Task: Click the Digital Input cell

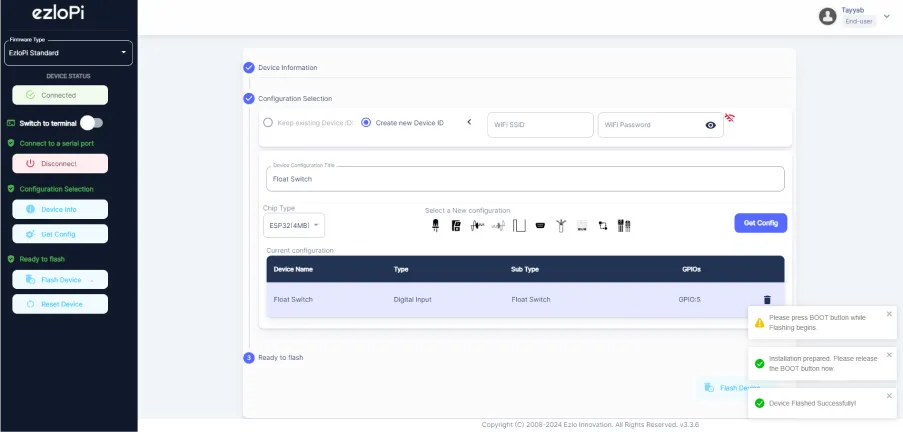Action: tap(412, 300)
